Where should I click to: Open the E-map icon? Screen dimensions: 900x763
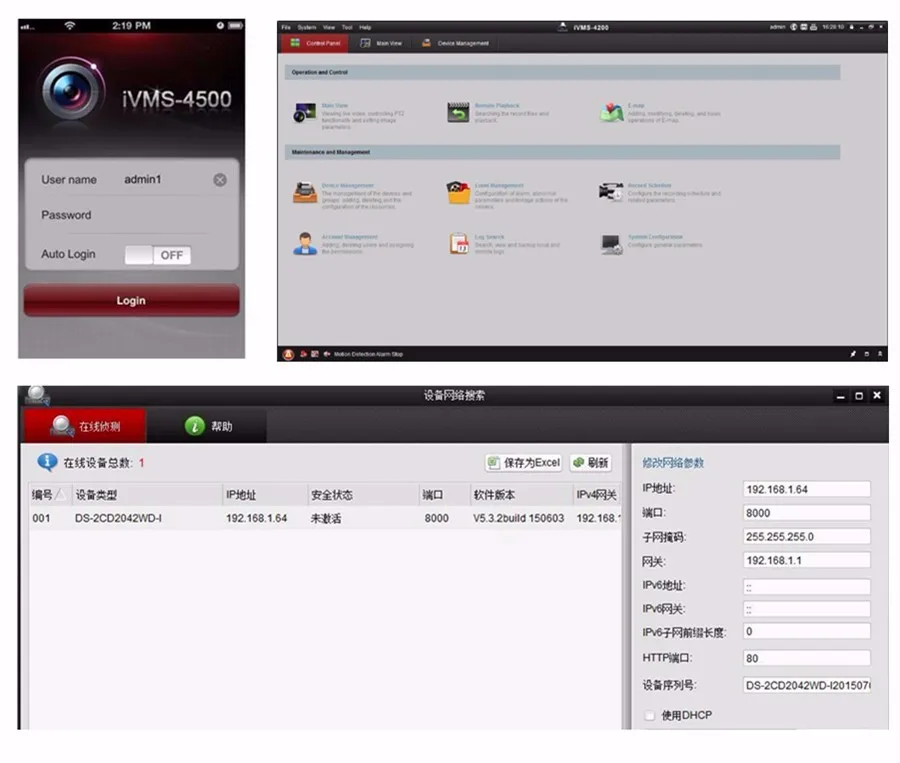(611, 113)
